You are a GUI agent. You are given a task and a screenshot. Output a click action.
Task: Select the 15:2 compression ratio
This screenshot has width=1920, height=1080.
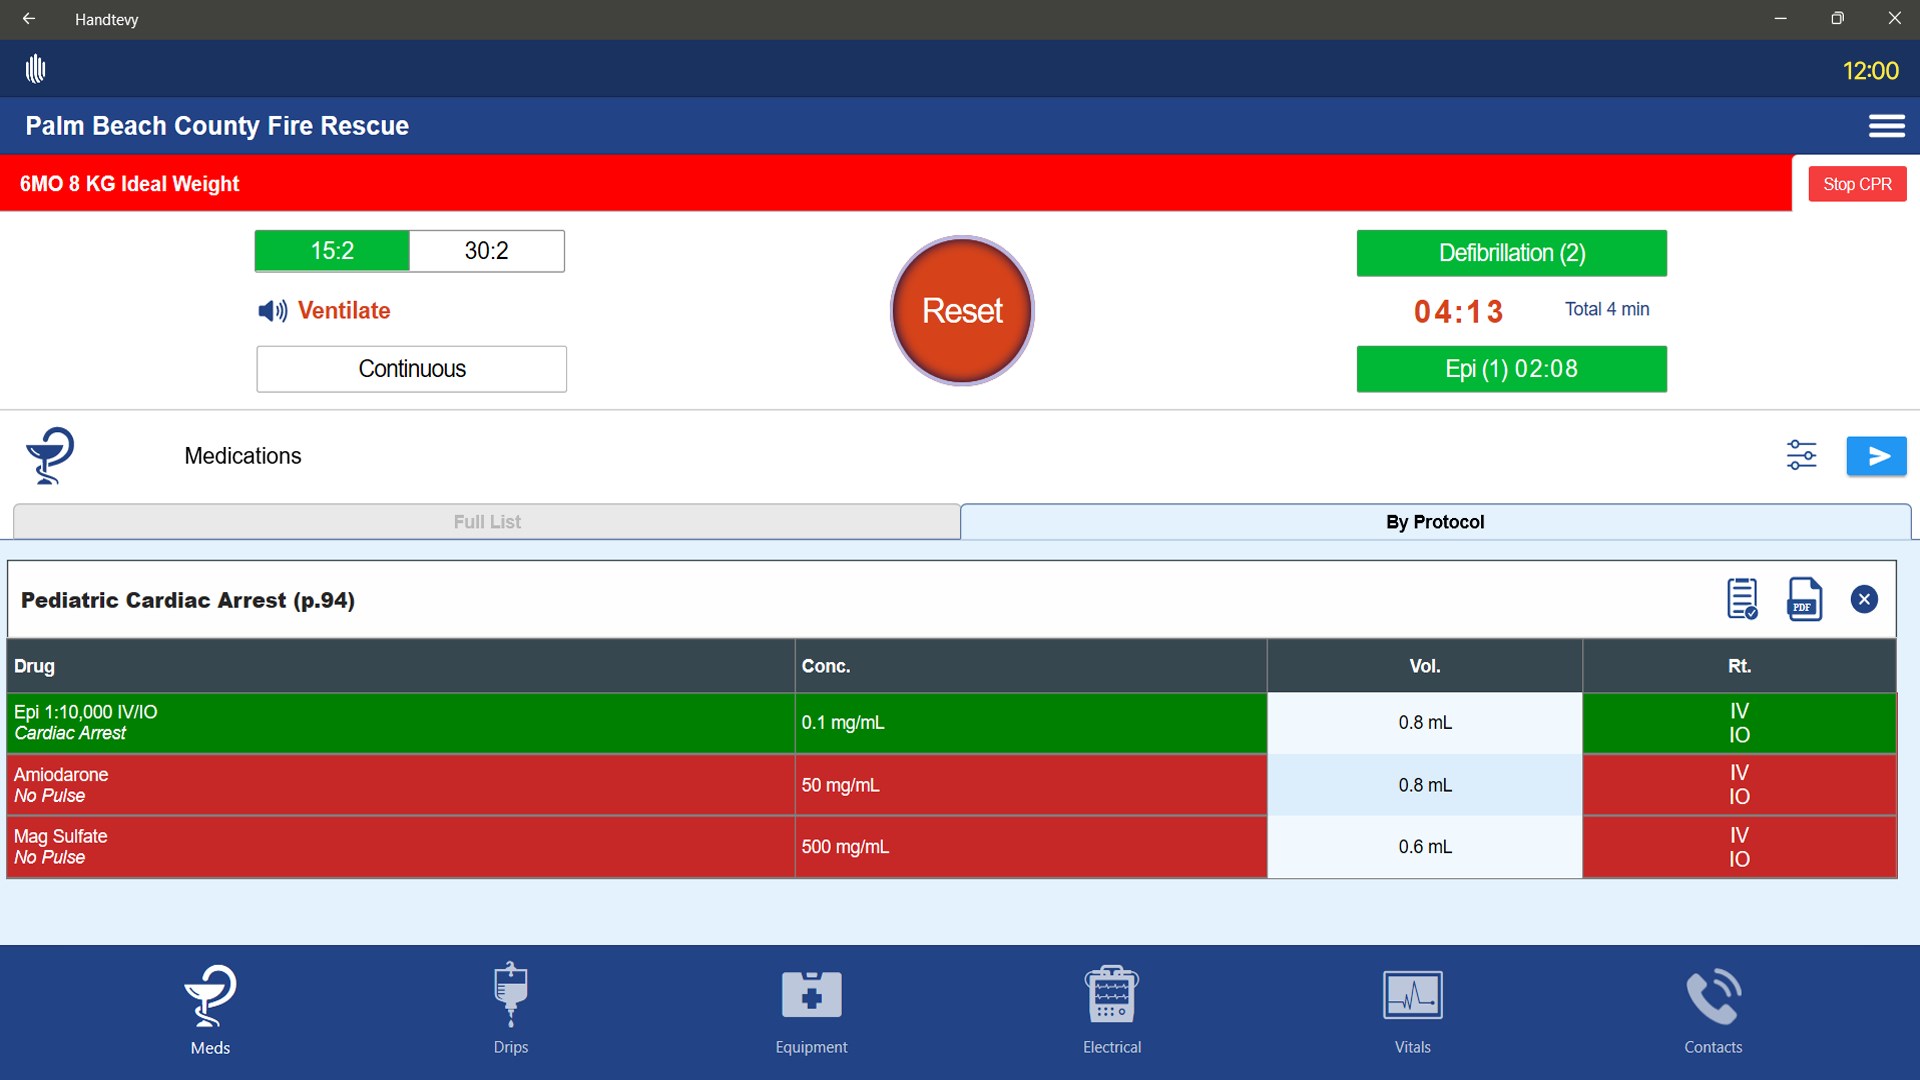click(x=332, y=251)
